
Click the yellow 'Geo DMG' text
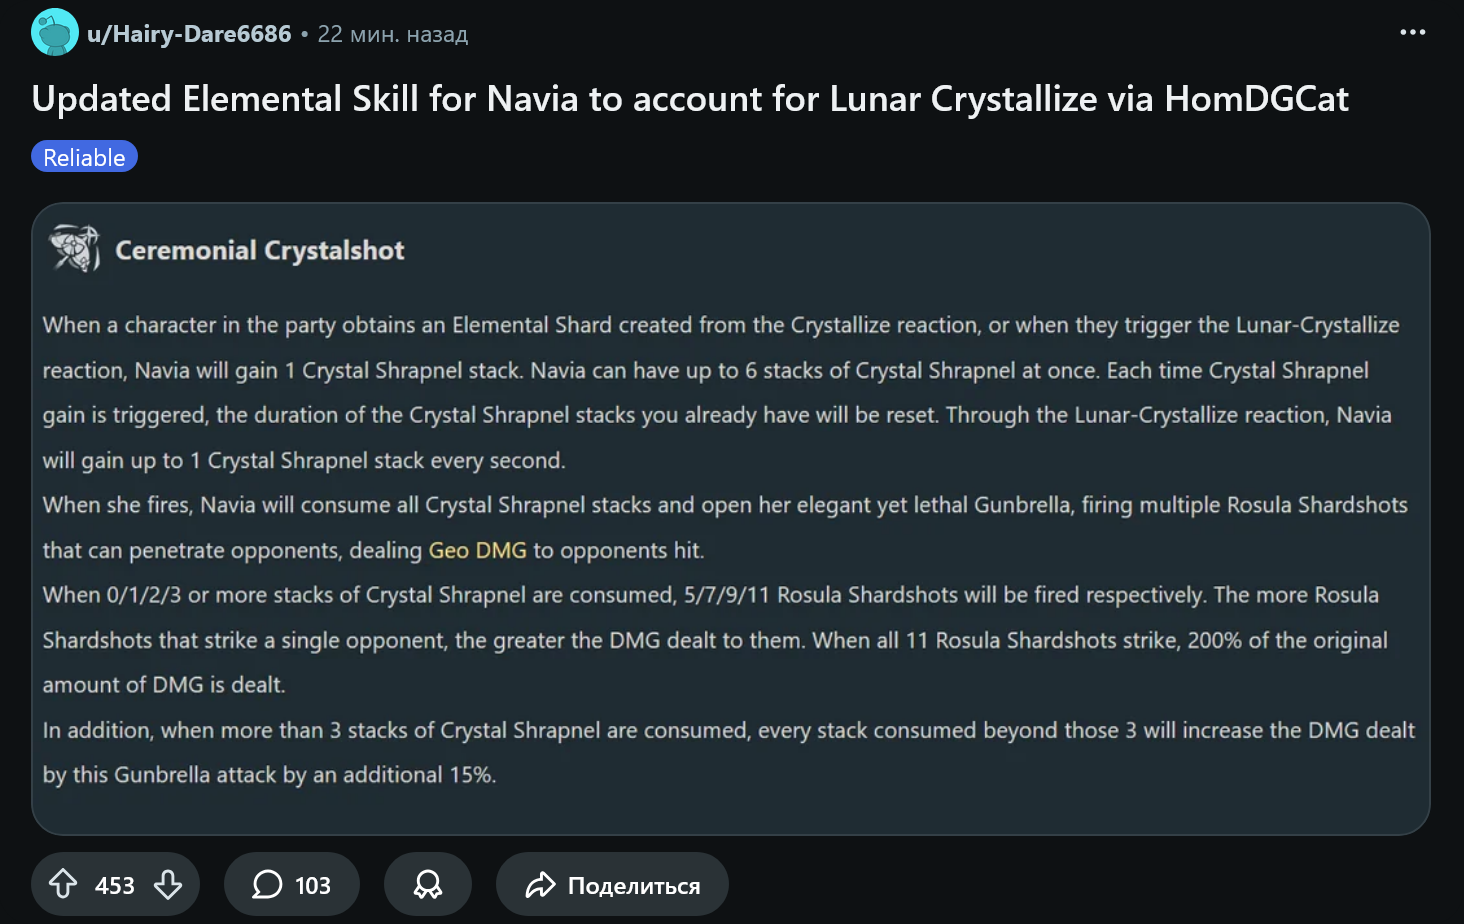click(x=477, y=550)
